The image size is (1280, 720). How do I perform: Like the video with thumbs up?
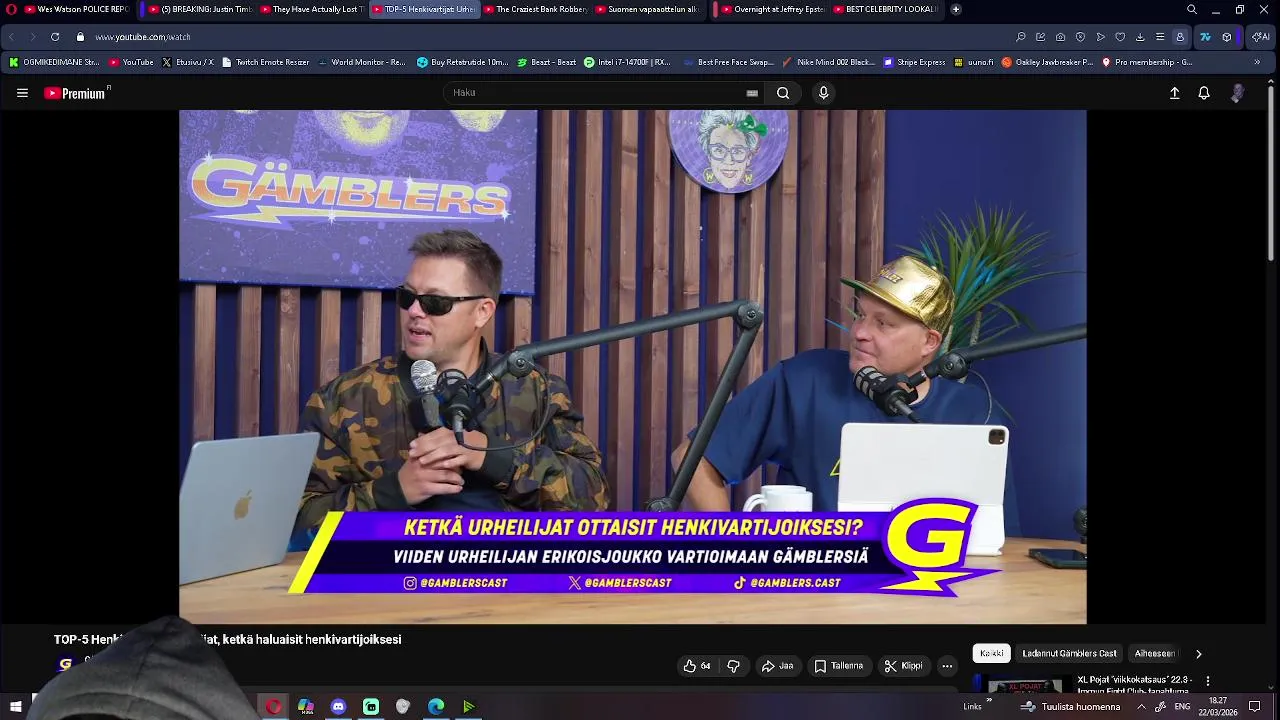[x=696, y=666]
